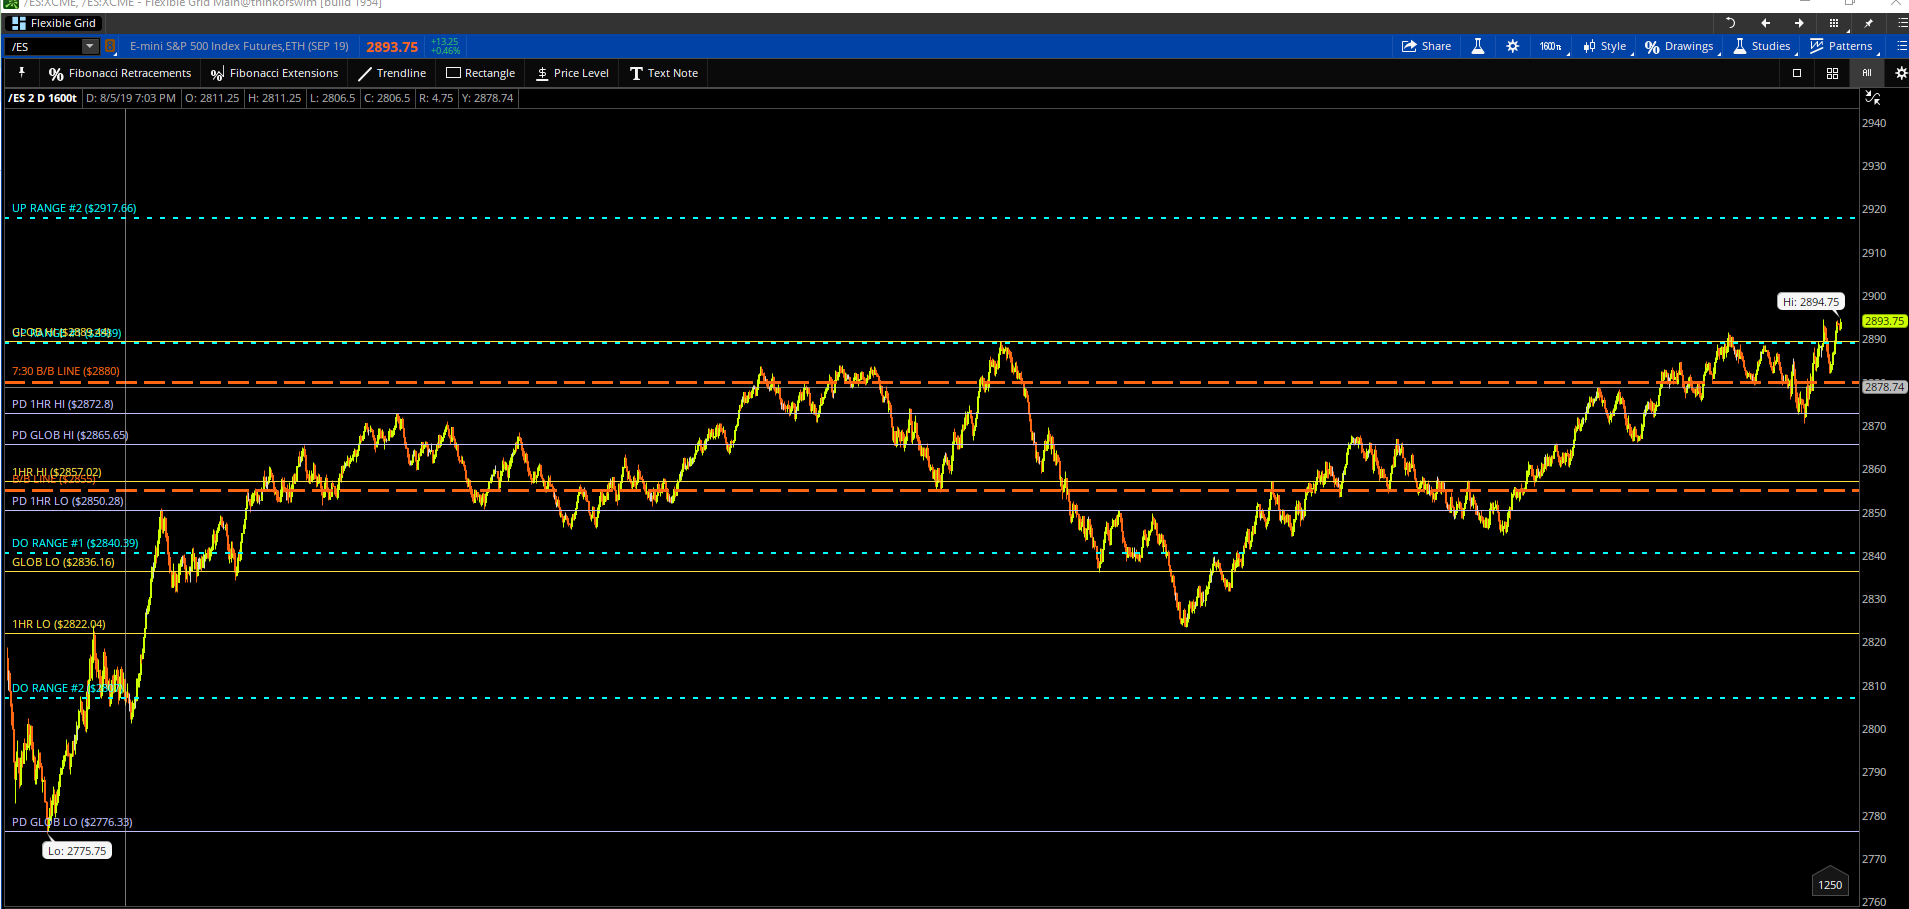Click the /ES symbol input field
The width and height of the screenshot is (1909, 909).
(x=44, y=46)
